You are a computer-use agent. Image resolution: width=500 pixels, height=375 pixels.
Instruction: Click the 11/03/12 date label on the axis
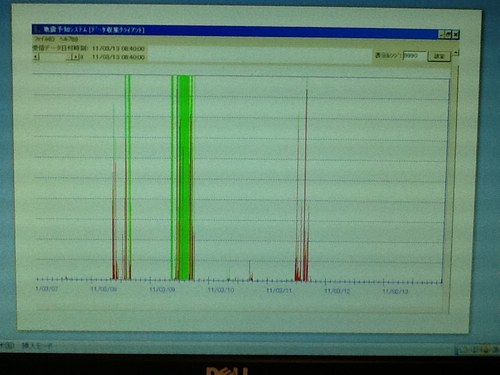(x=337, y=291)
